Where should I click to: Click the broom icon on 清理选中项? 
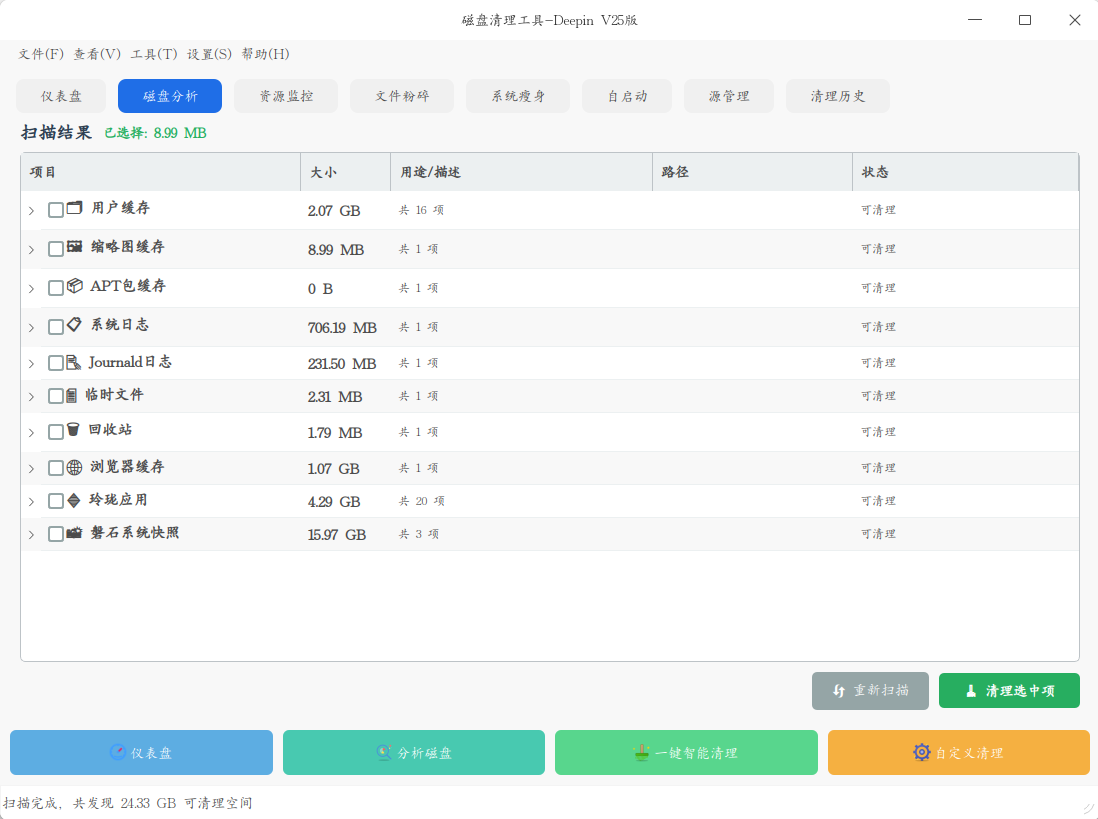tap(971, 691)
